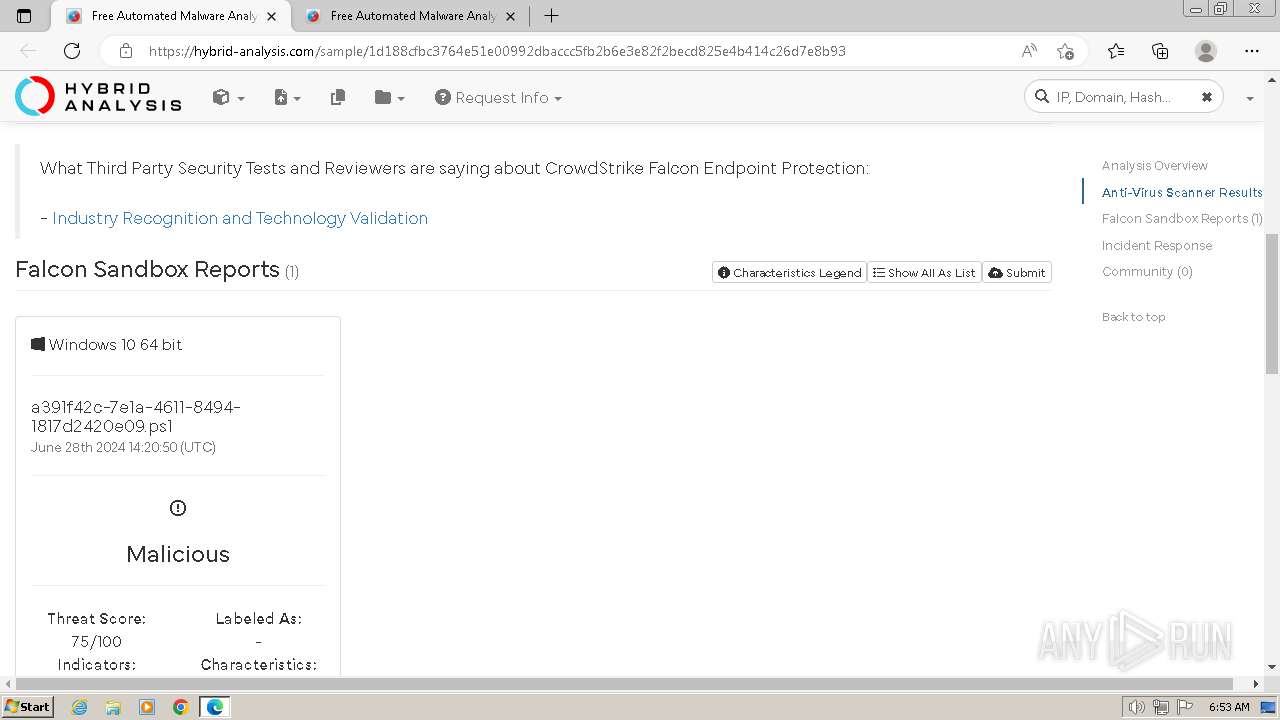The width and height of the screenshot is (1280, 720).
Task: Jump to Anti-Virus Scanner Results section
Action: tap(1182, 192)
